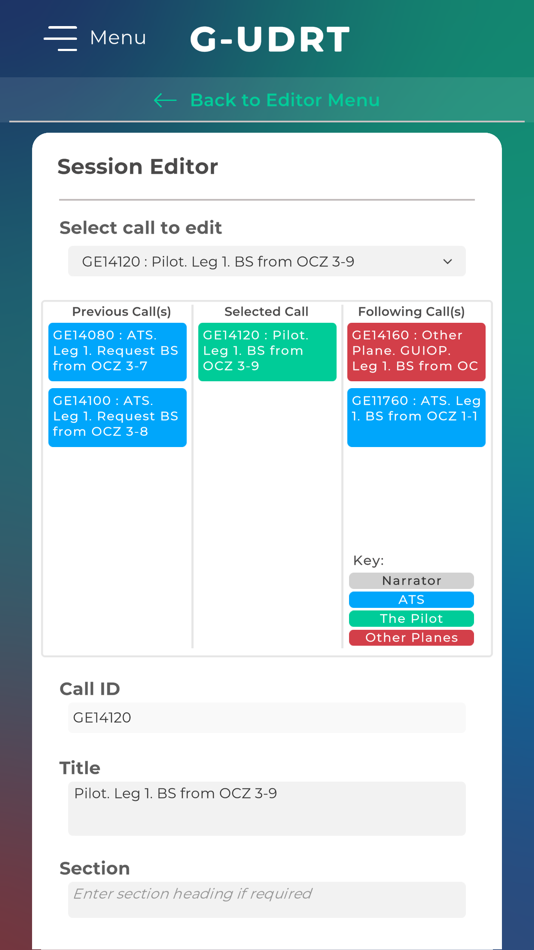Click the G-UDRT title logo

(x=270, y=39)
